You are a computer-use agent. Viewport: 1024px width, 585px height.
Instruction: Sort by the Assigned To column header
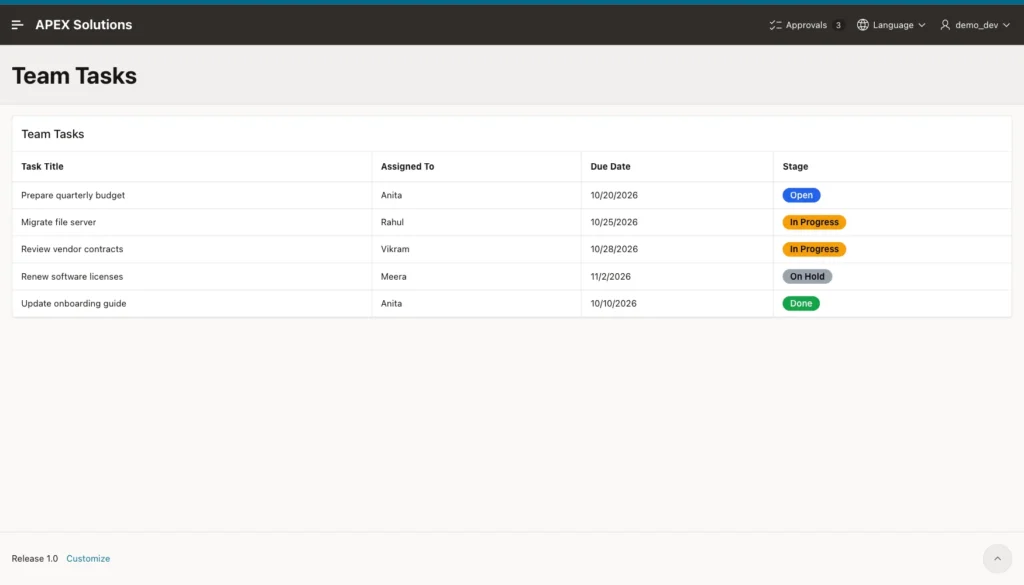pos(408,166)
